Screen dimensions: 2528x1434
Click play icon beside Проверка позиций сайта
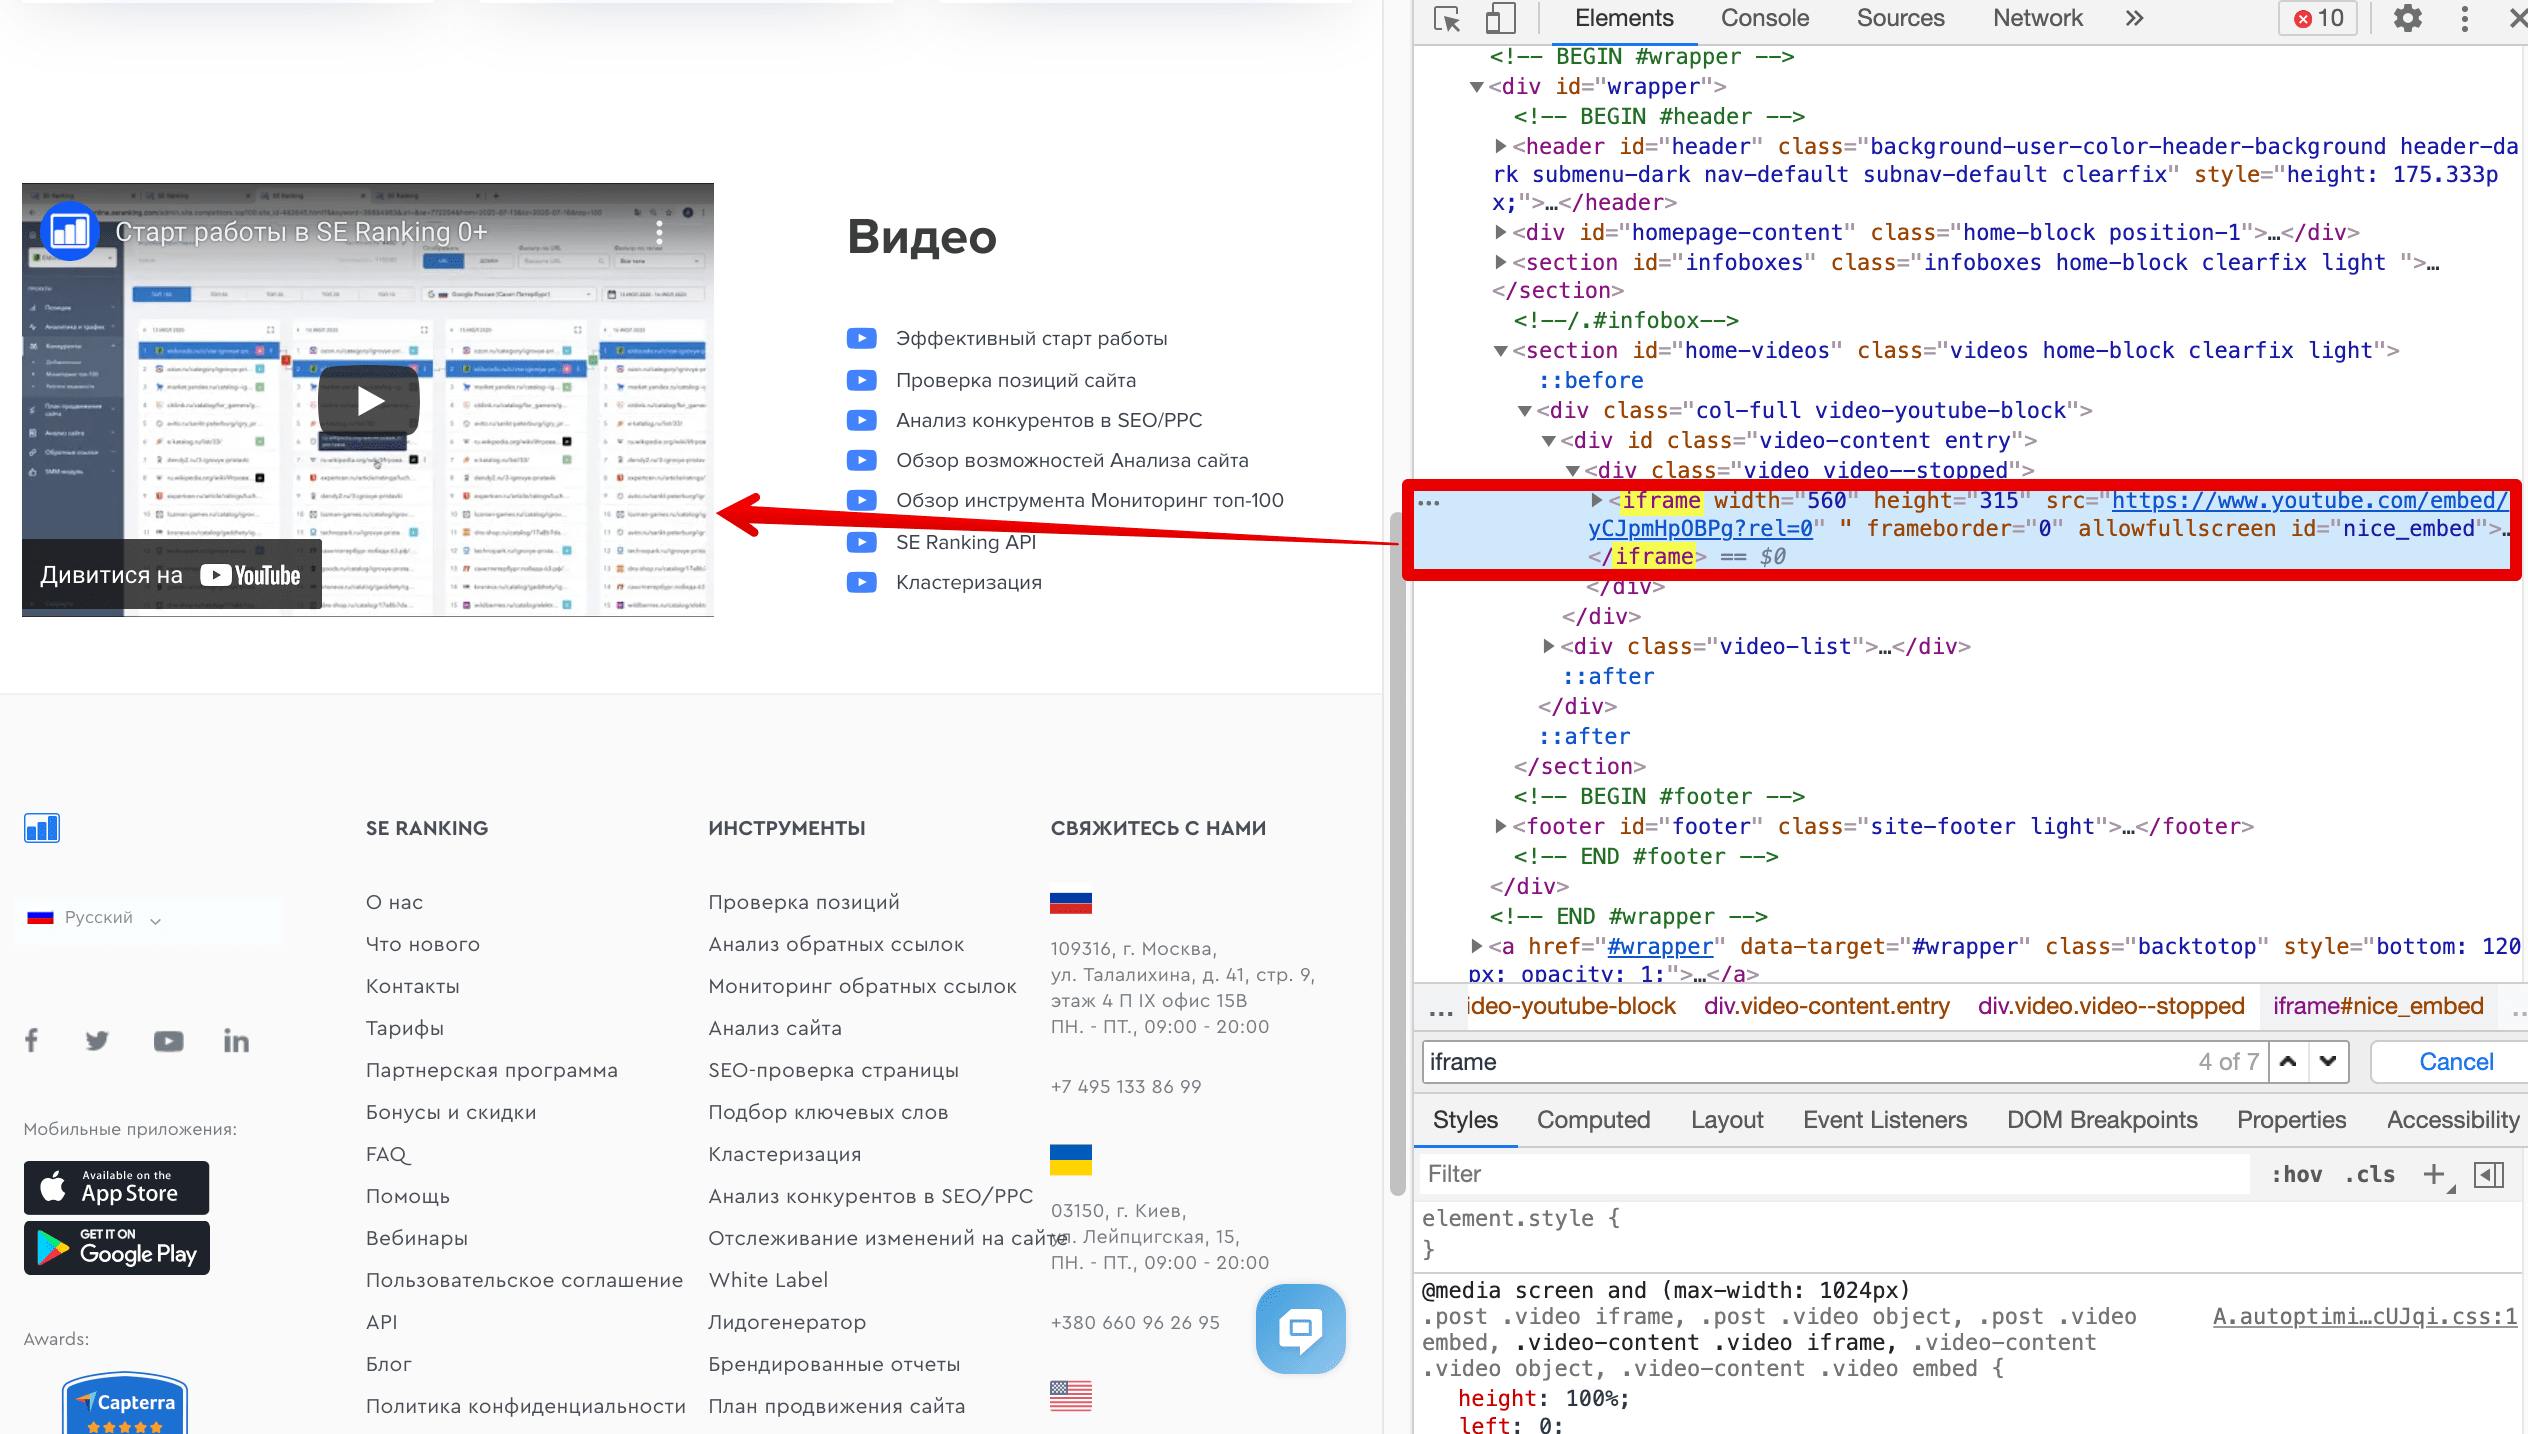(861, 380)
